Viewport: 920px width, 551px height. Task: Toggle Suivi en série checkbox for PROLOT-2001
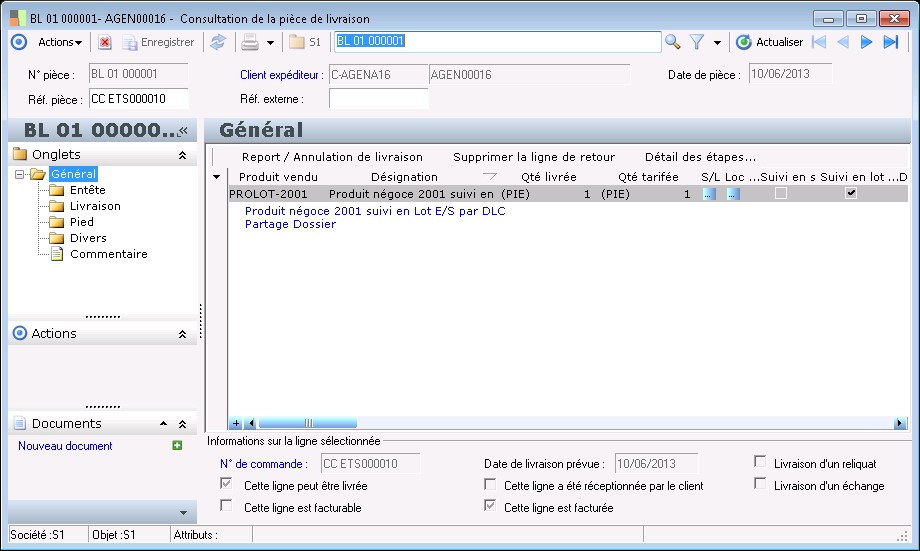[781, 193]
